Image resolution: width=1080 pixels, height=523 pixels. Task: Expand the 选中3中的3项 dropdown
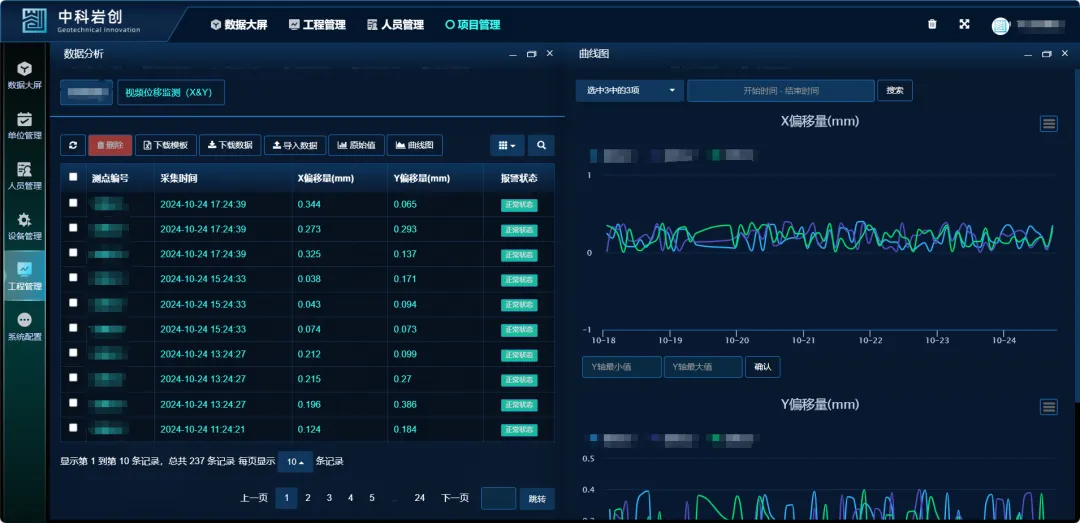tap(629, 91)
